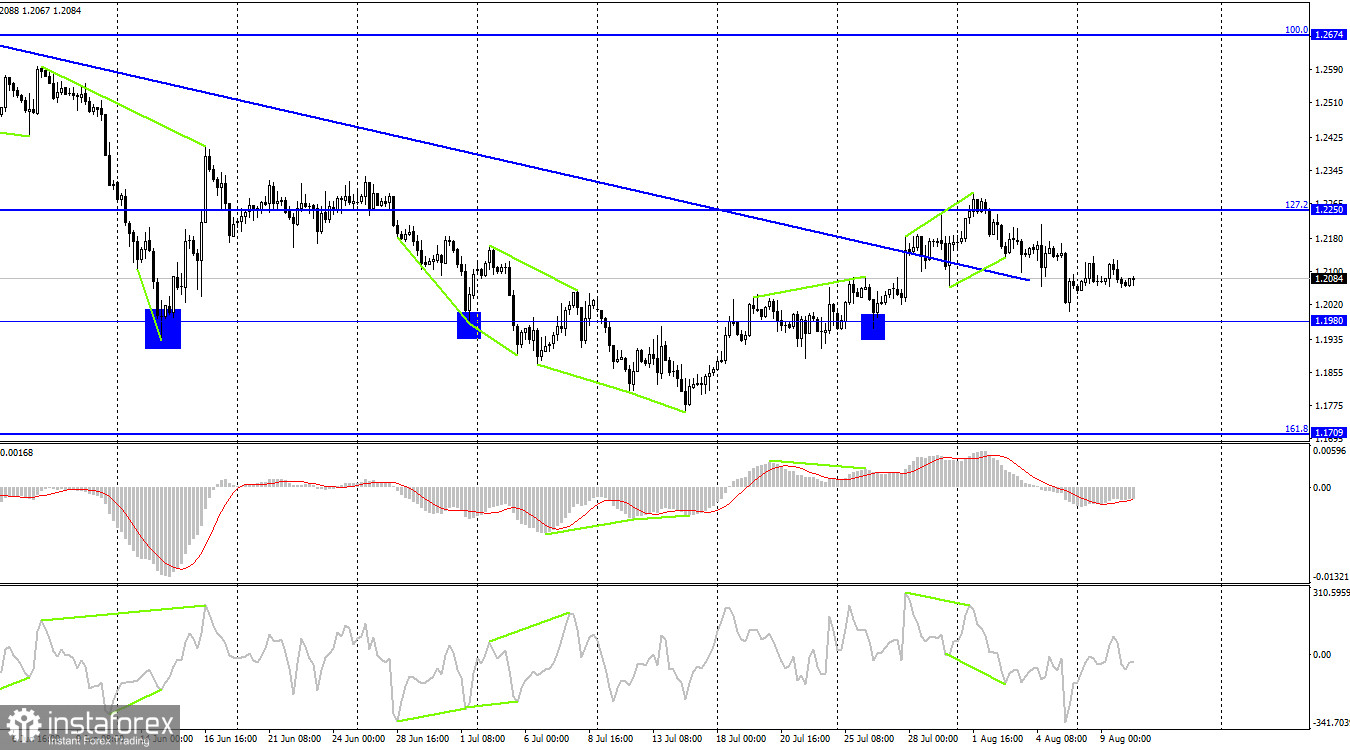This screenshot has width=1350, height=750.
Task: Click the MACD scale -0.01325 value
Action: [1331, 576]
